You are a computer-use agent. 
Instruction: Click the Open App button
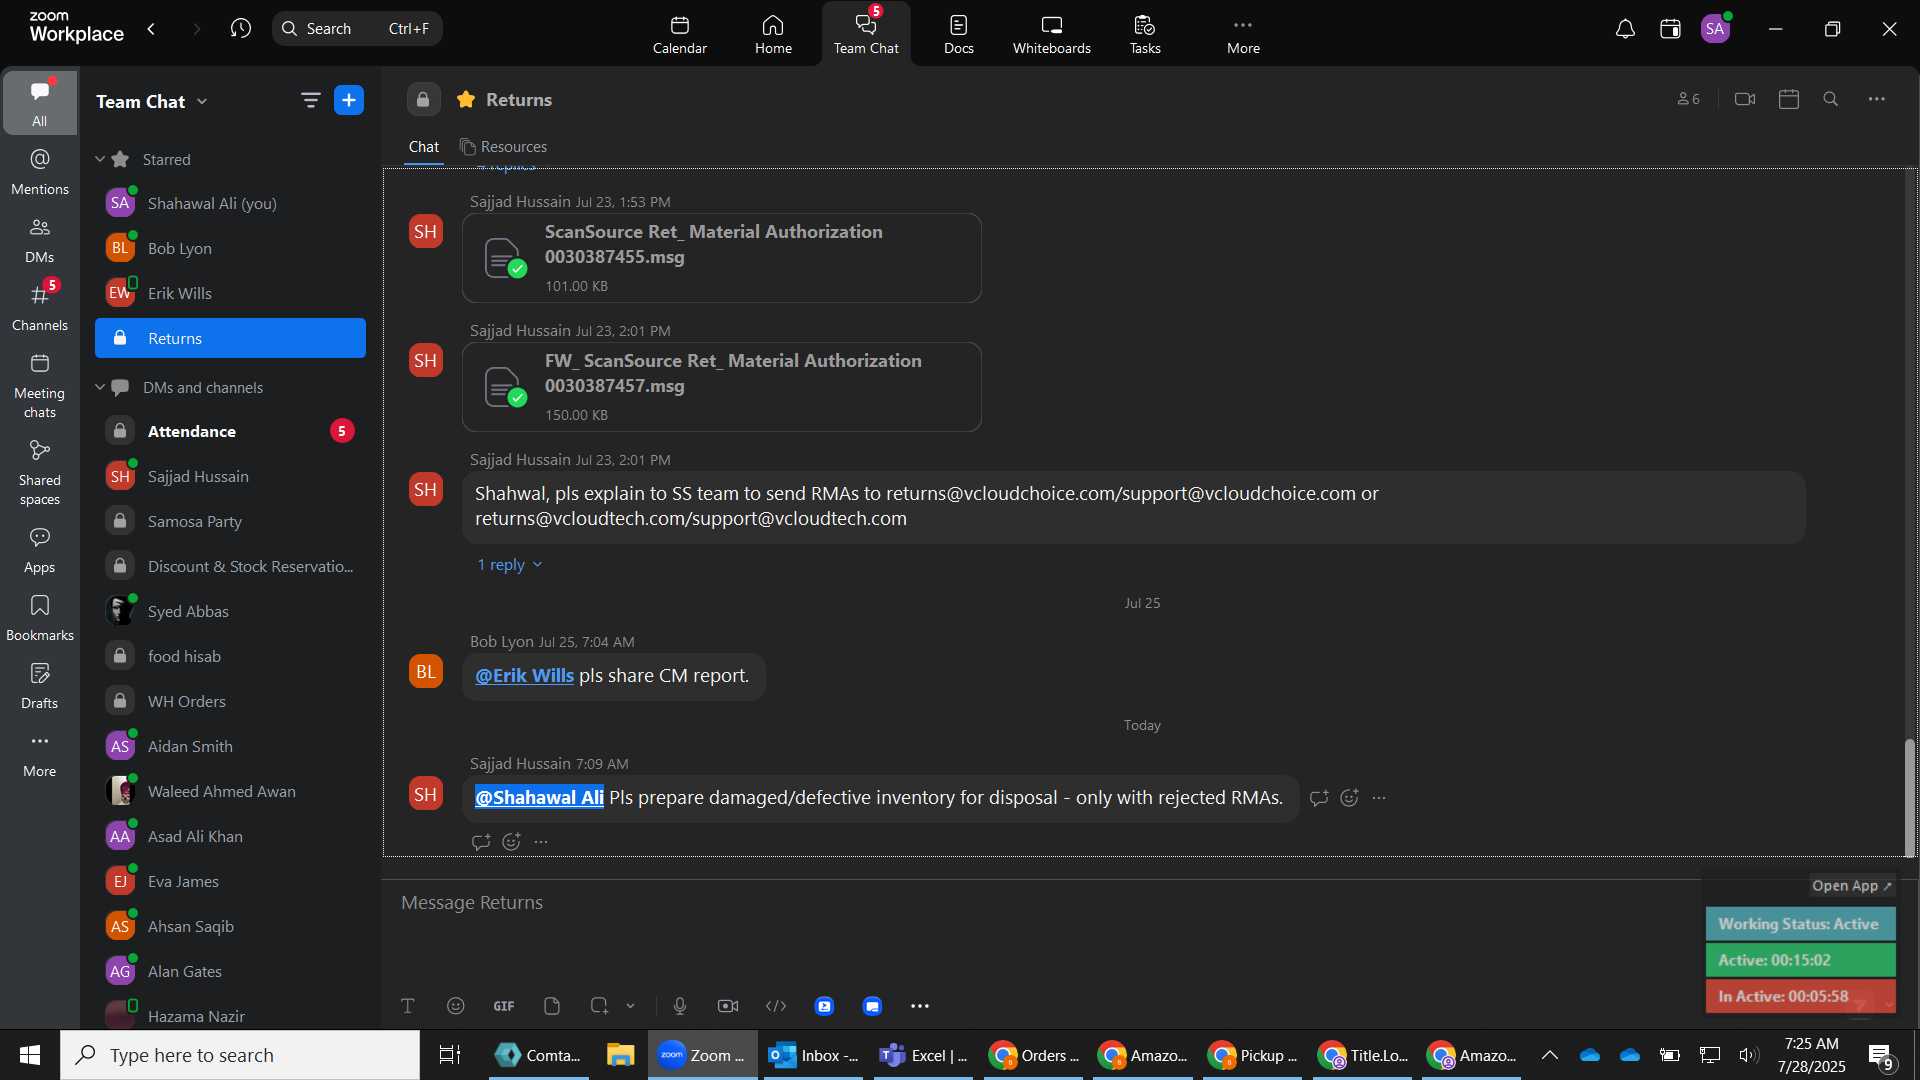[1851, 886]
